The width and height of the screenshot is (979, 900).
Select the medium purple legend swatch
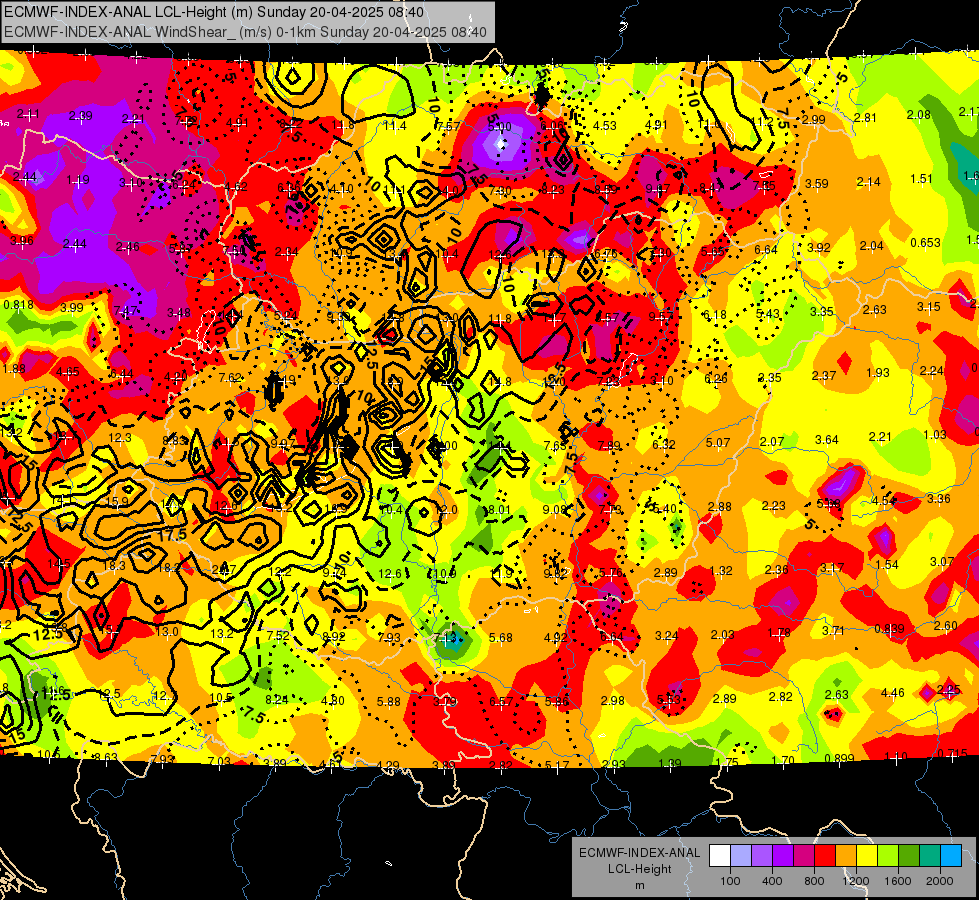point(762,856)
